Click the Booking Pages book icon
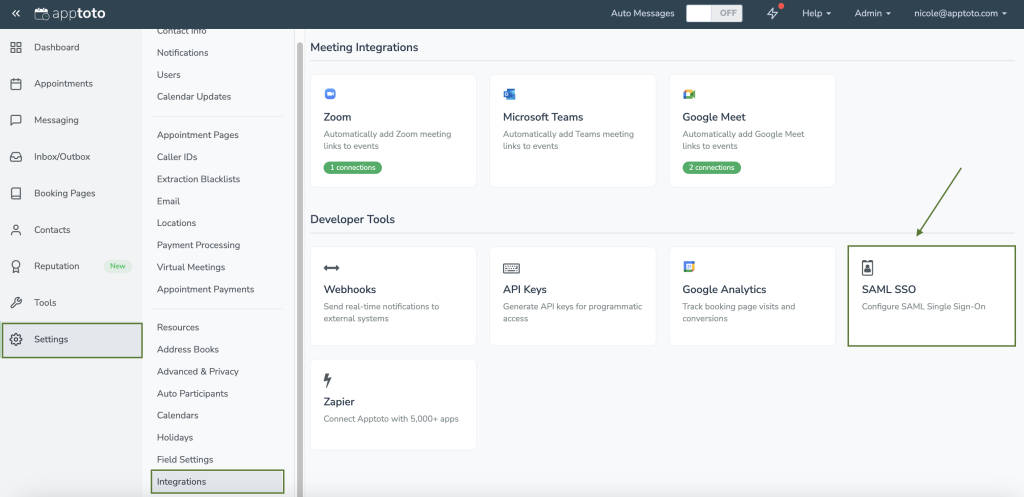1024x497 pixels. (x=16, y=193)
